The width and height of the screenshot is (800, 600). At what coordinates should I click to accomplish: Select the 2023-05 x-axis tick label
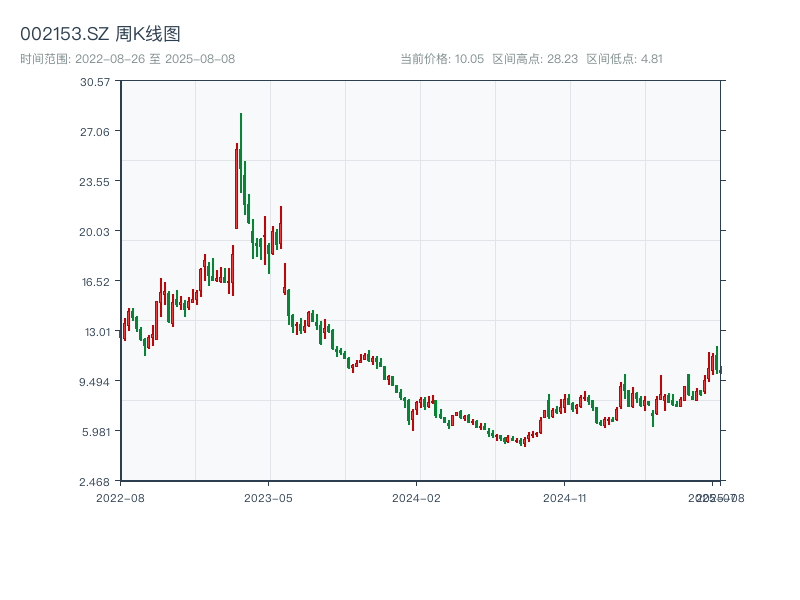point(268,497)
